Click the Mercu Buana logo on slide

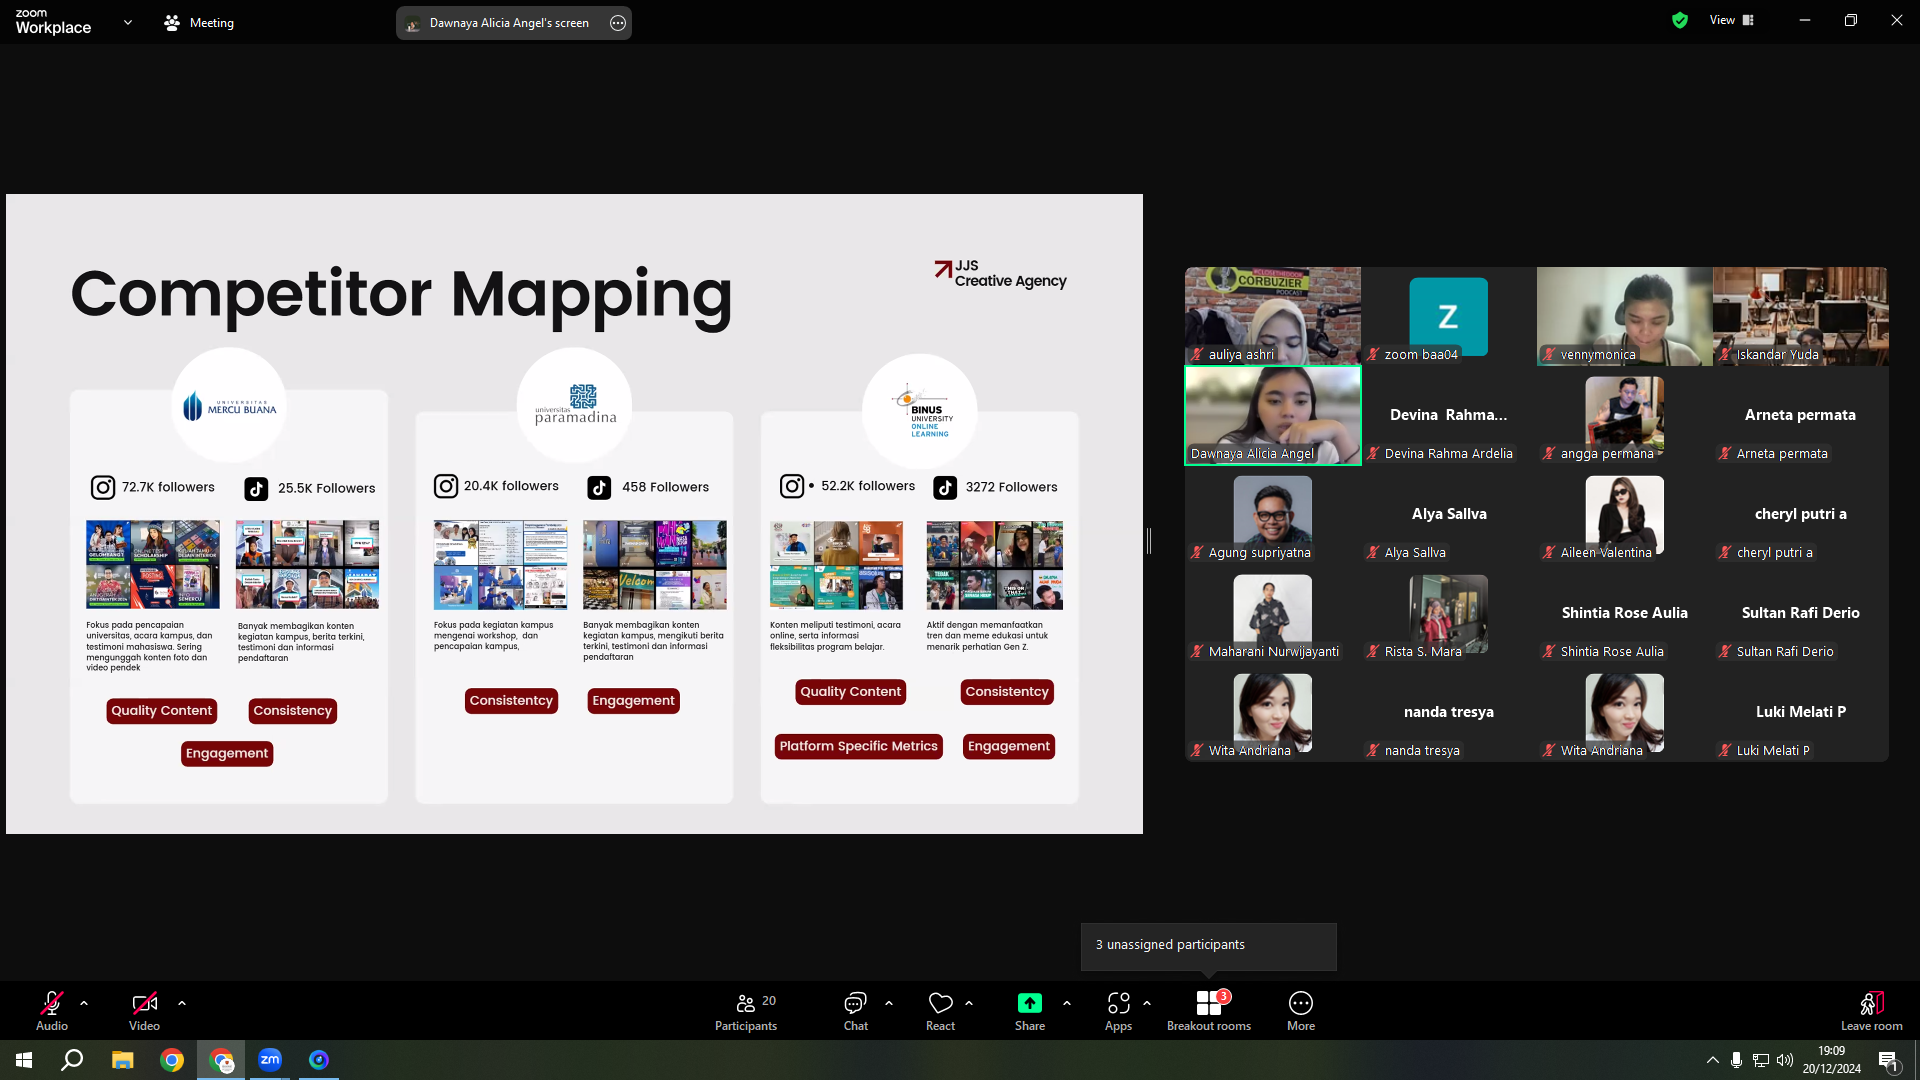point(229,406)
